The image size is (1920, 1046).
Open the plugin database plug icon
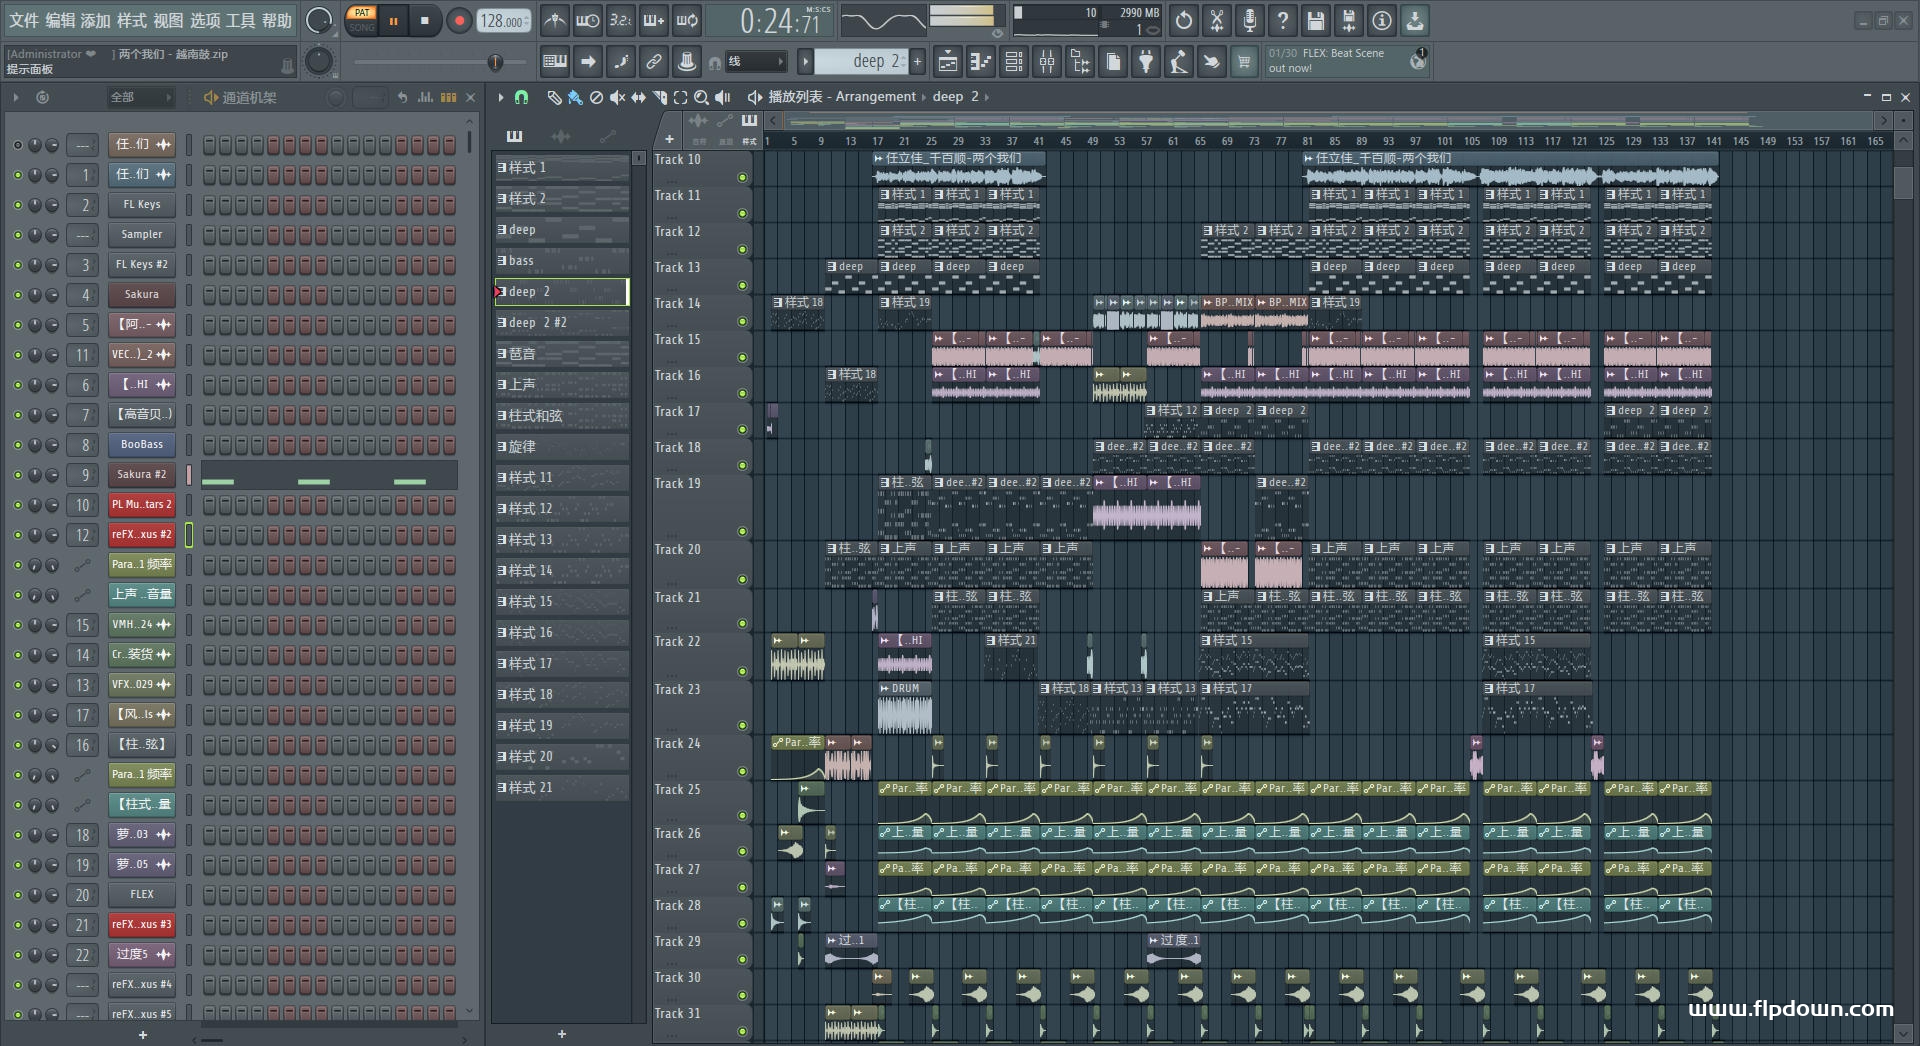click(x=1146, y=62)
